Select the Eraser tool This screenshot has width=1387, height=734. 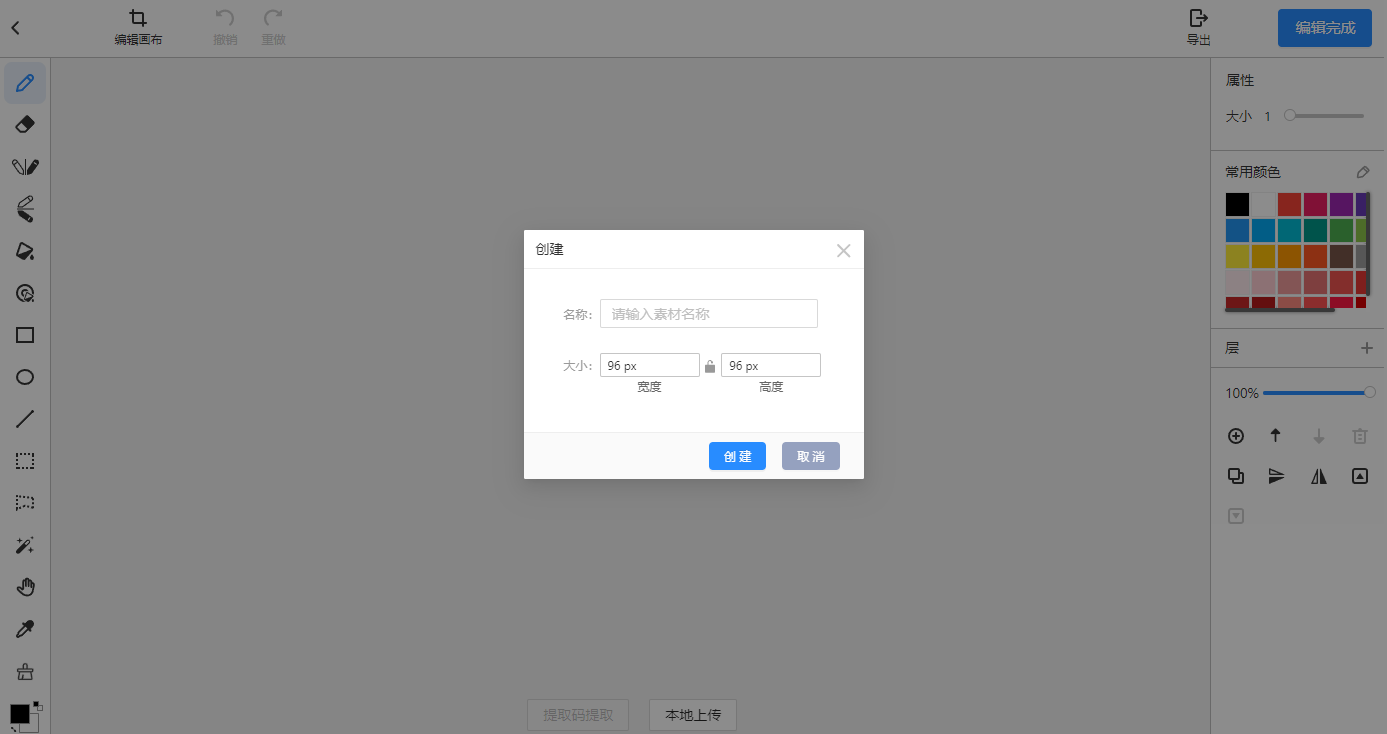pos(25,124)
